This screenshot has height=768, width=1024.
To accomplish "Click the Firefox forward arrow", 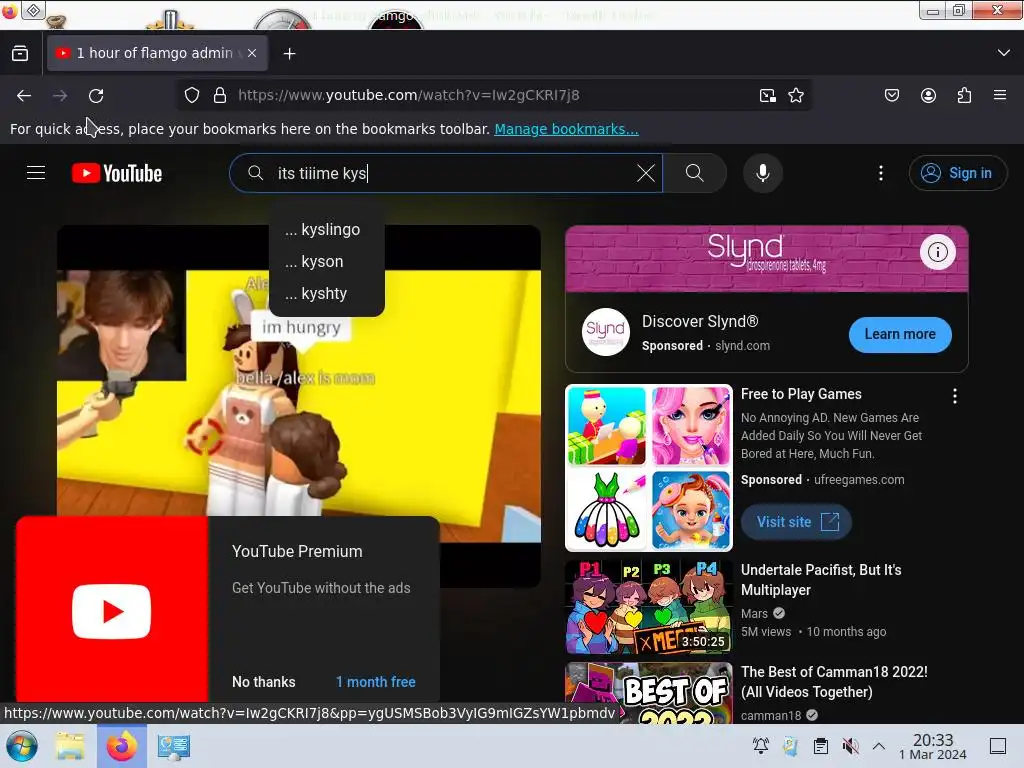I will (x=60, y=96).
